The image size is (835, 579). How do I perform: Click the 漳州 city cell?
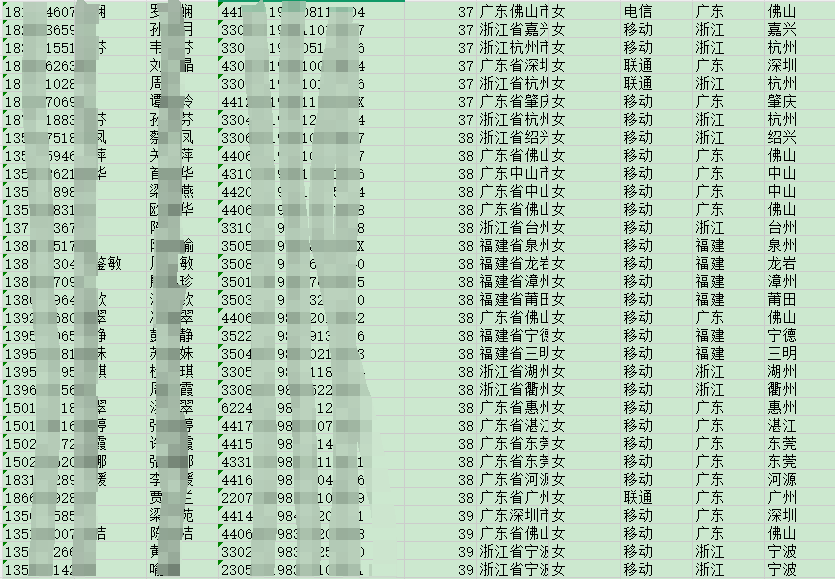tap(782, 282)
